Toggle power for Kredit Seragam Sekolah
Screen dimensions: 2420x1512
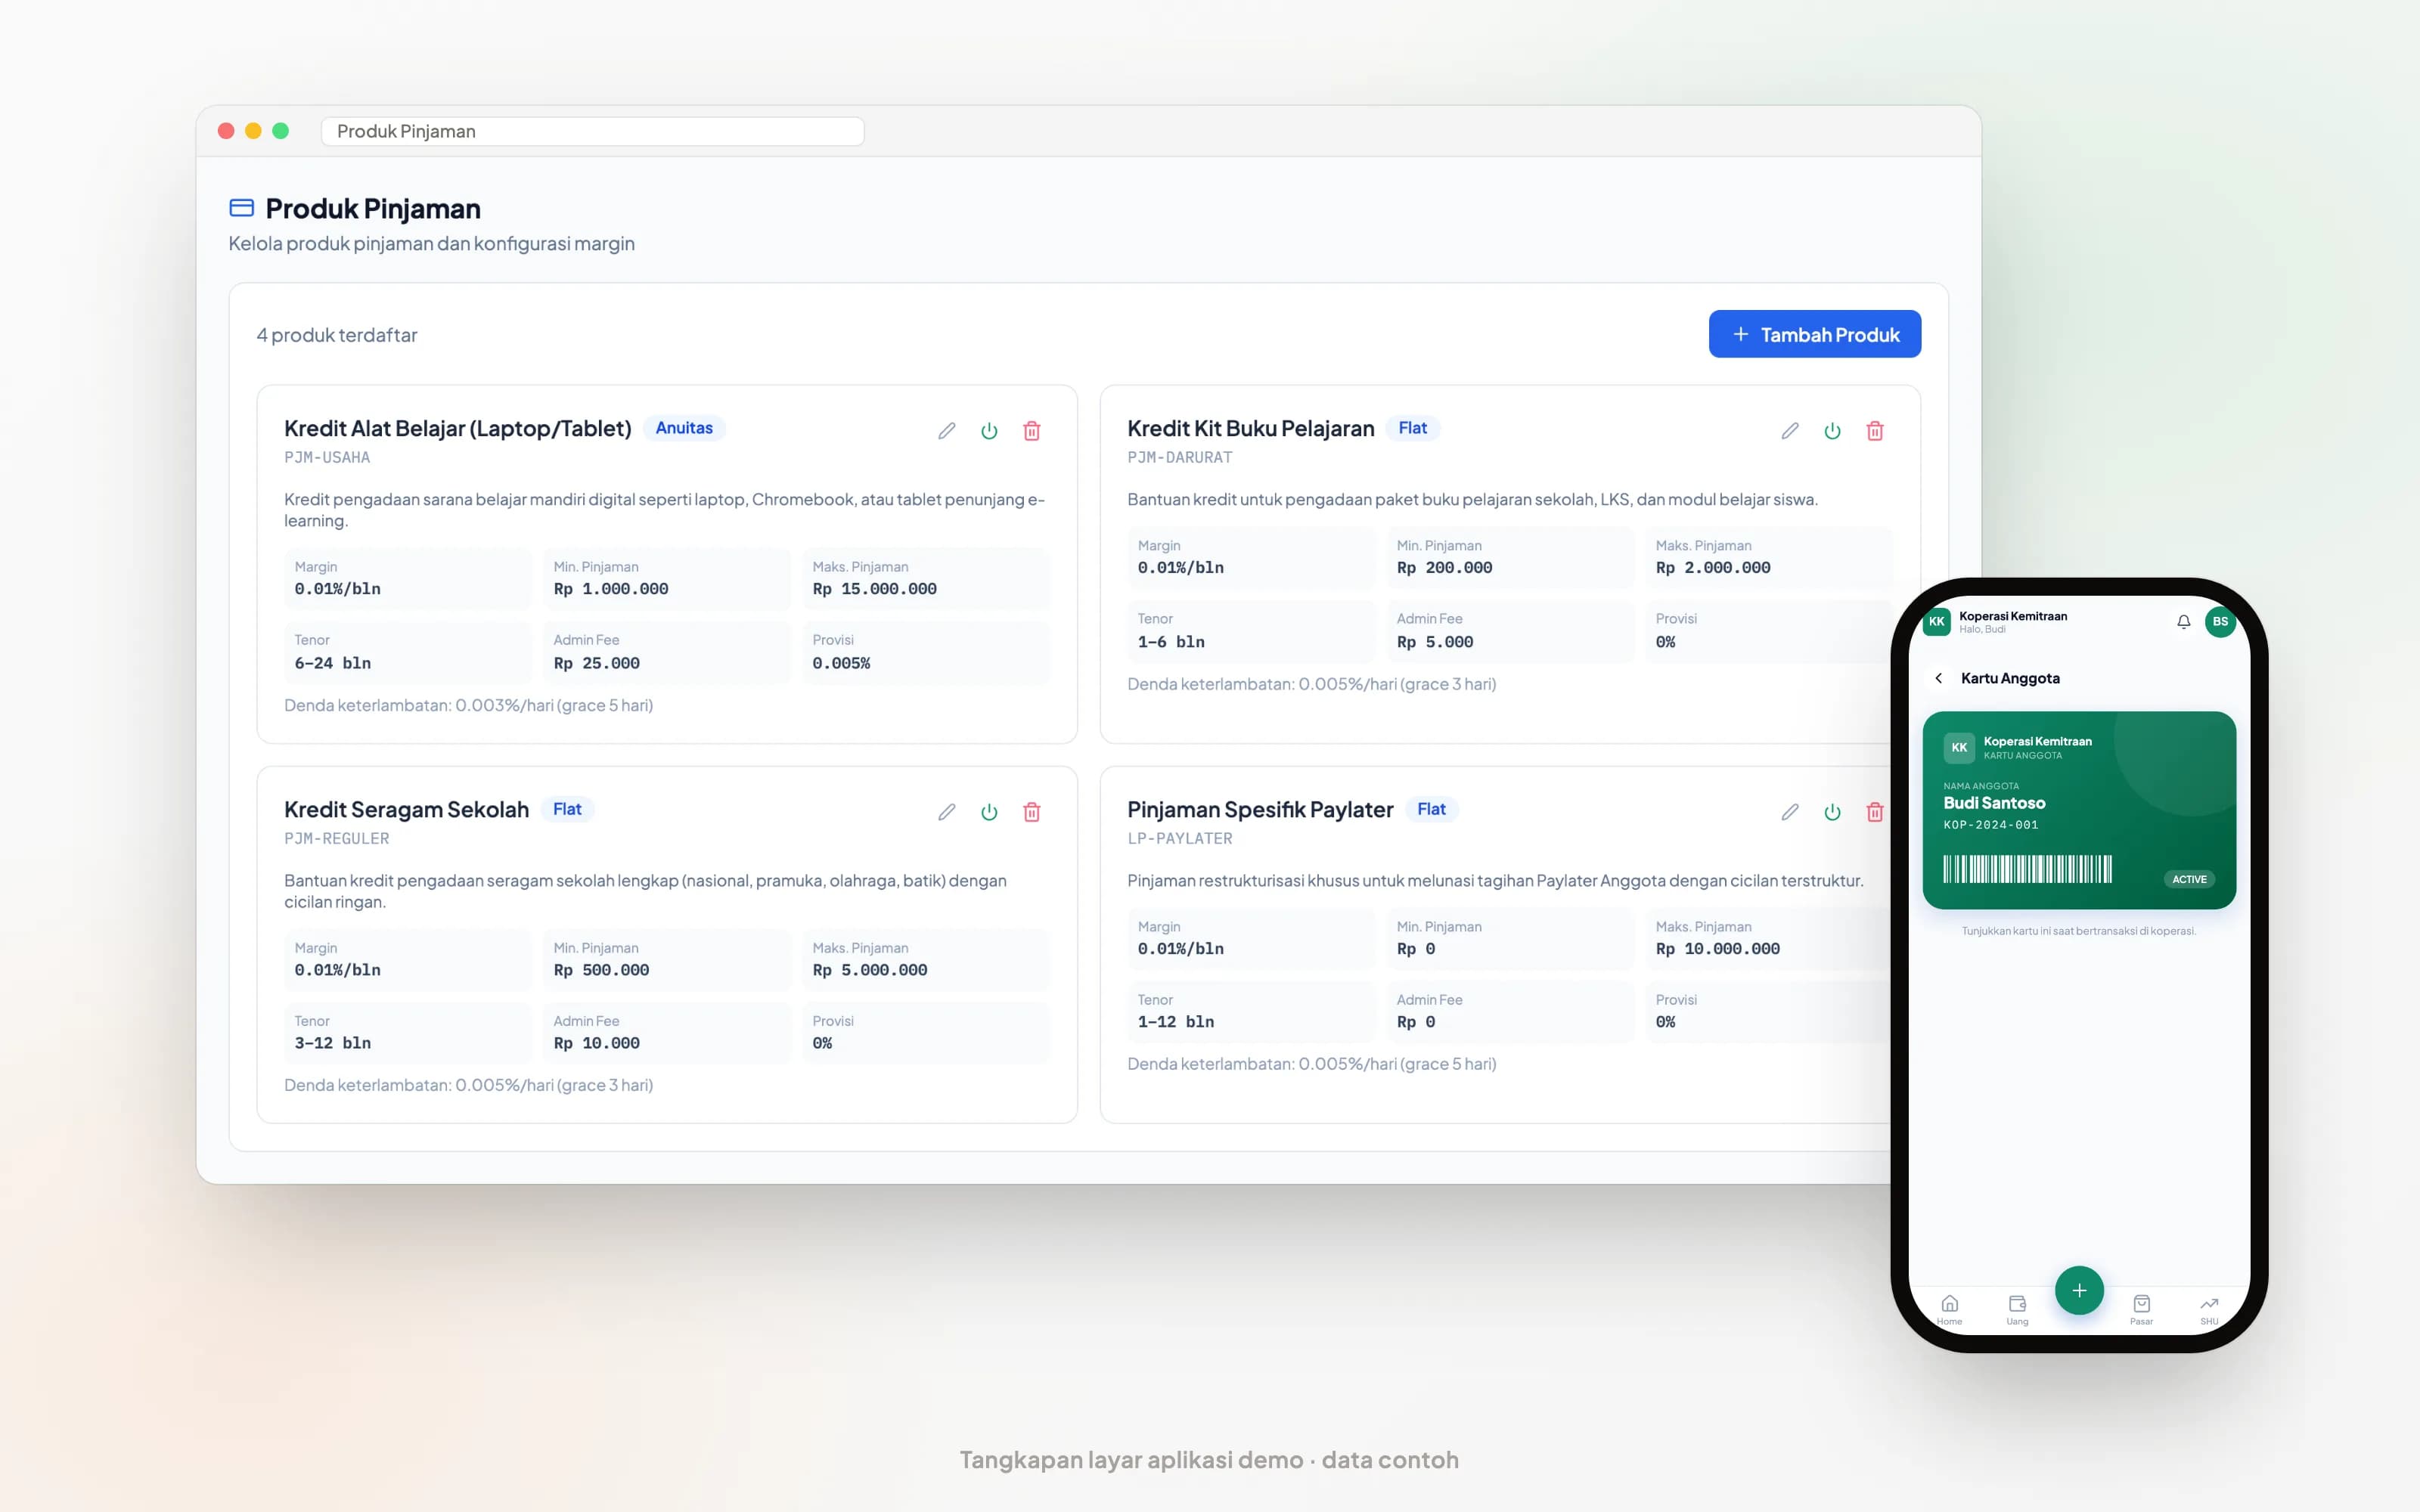coord(989,812)
